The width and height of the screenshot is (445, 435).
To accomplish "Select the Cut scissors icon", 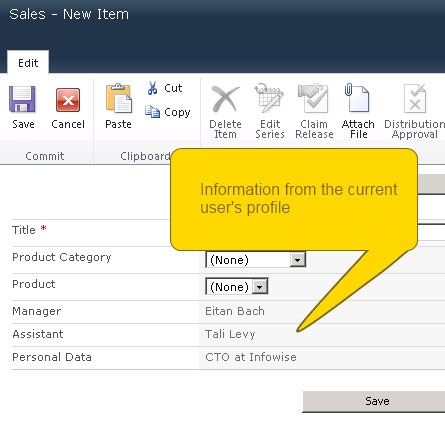I will point(152,88).
